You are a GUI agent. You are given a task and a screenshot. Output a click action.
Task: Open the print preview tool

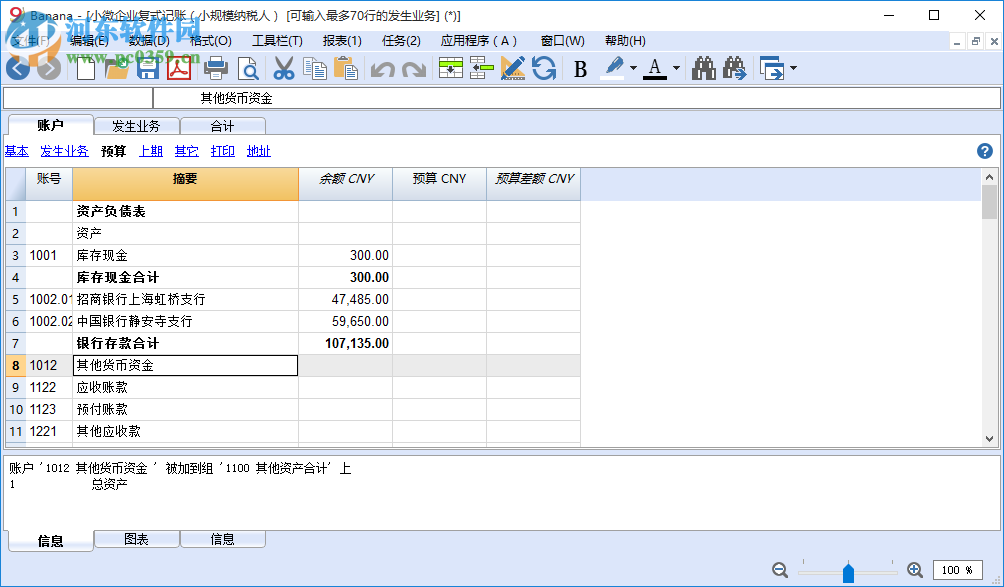(x=247, y=69)
